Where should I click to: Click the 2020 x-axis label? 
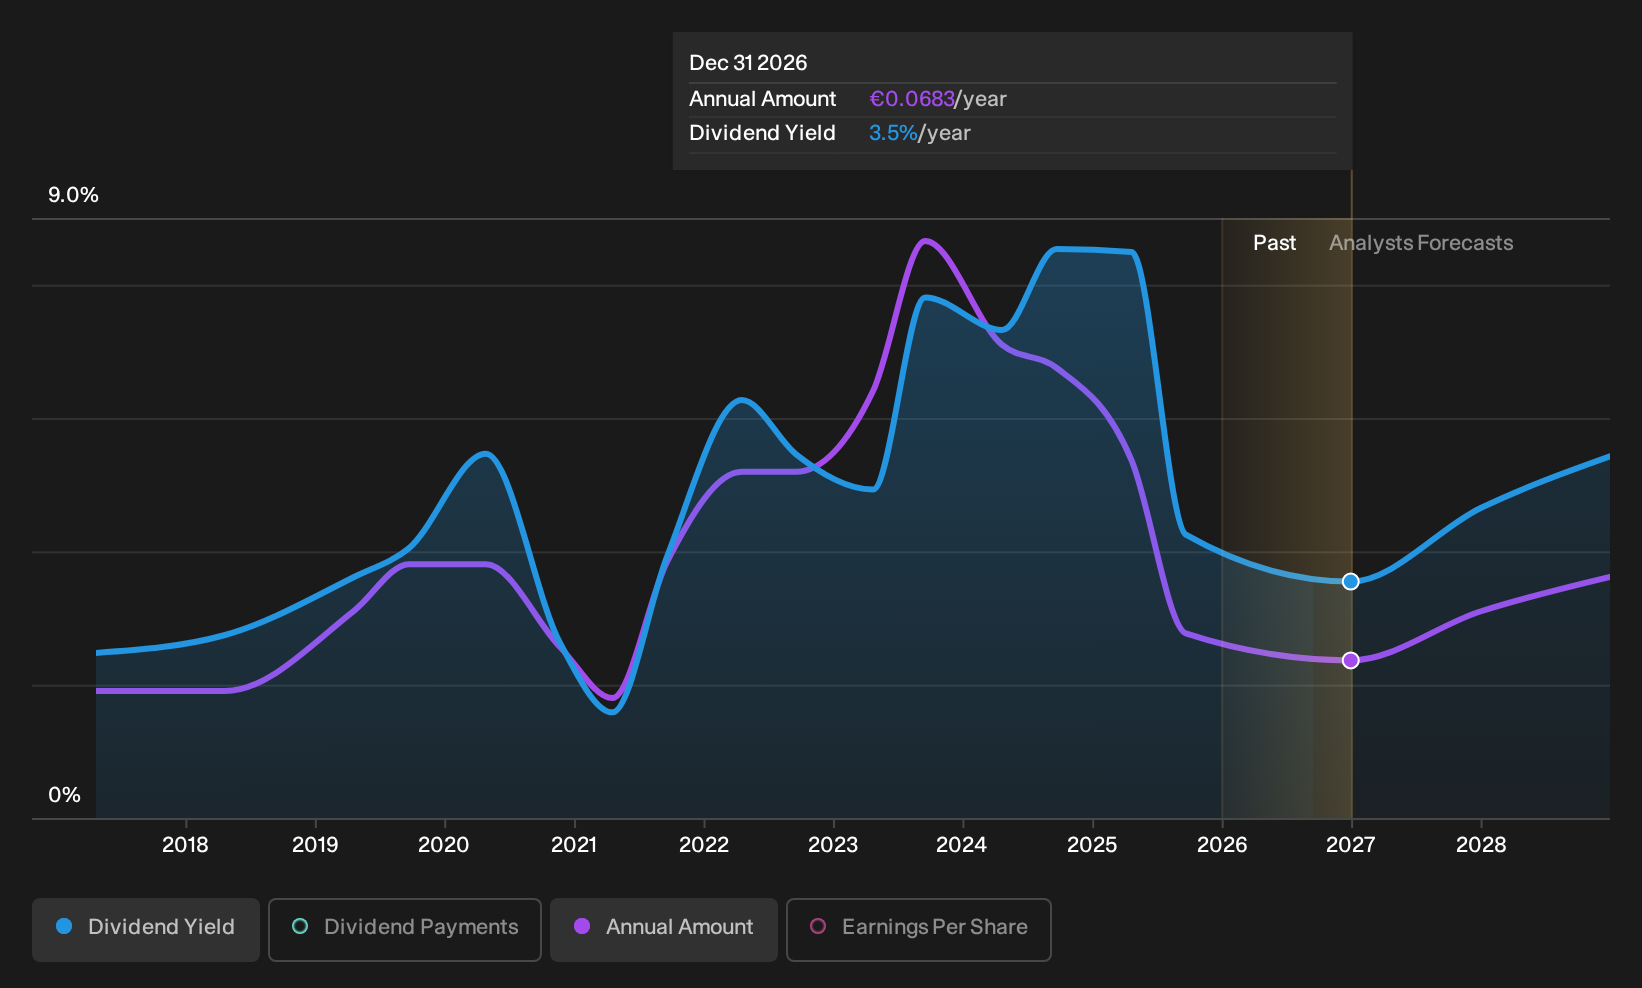coord(444,845)
